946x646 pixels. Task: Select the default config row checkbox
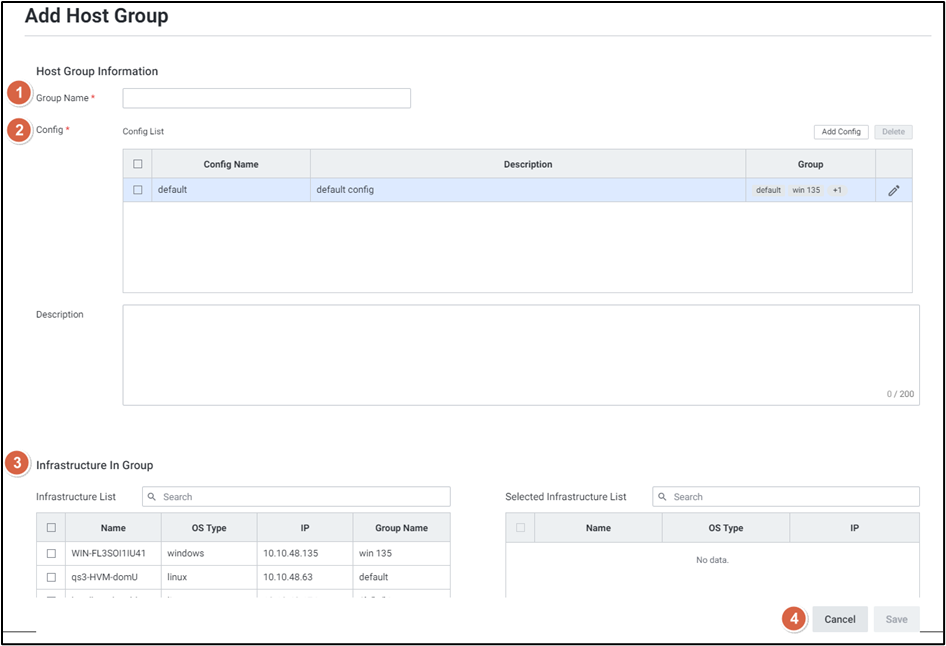(138, 190)
